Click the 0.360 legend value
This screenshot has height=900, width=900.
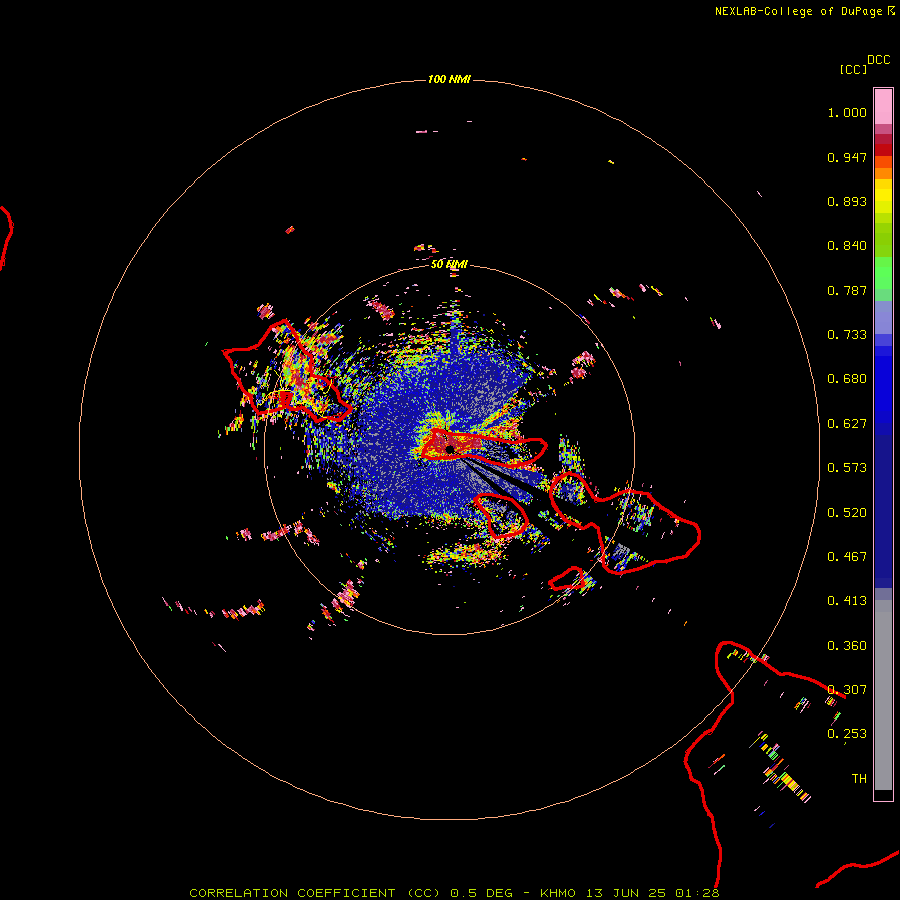(847, 646)
